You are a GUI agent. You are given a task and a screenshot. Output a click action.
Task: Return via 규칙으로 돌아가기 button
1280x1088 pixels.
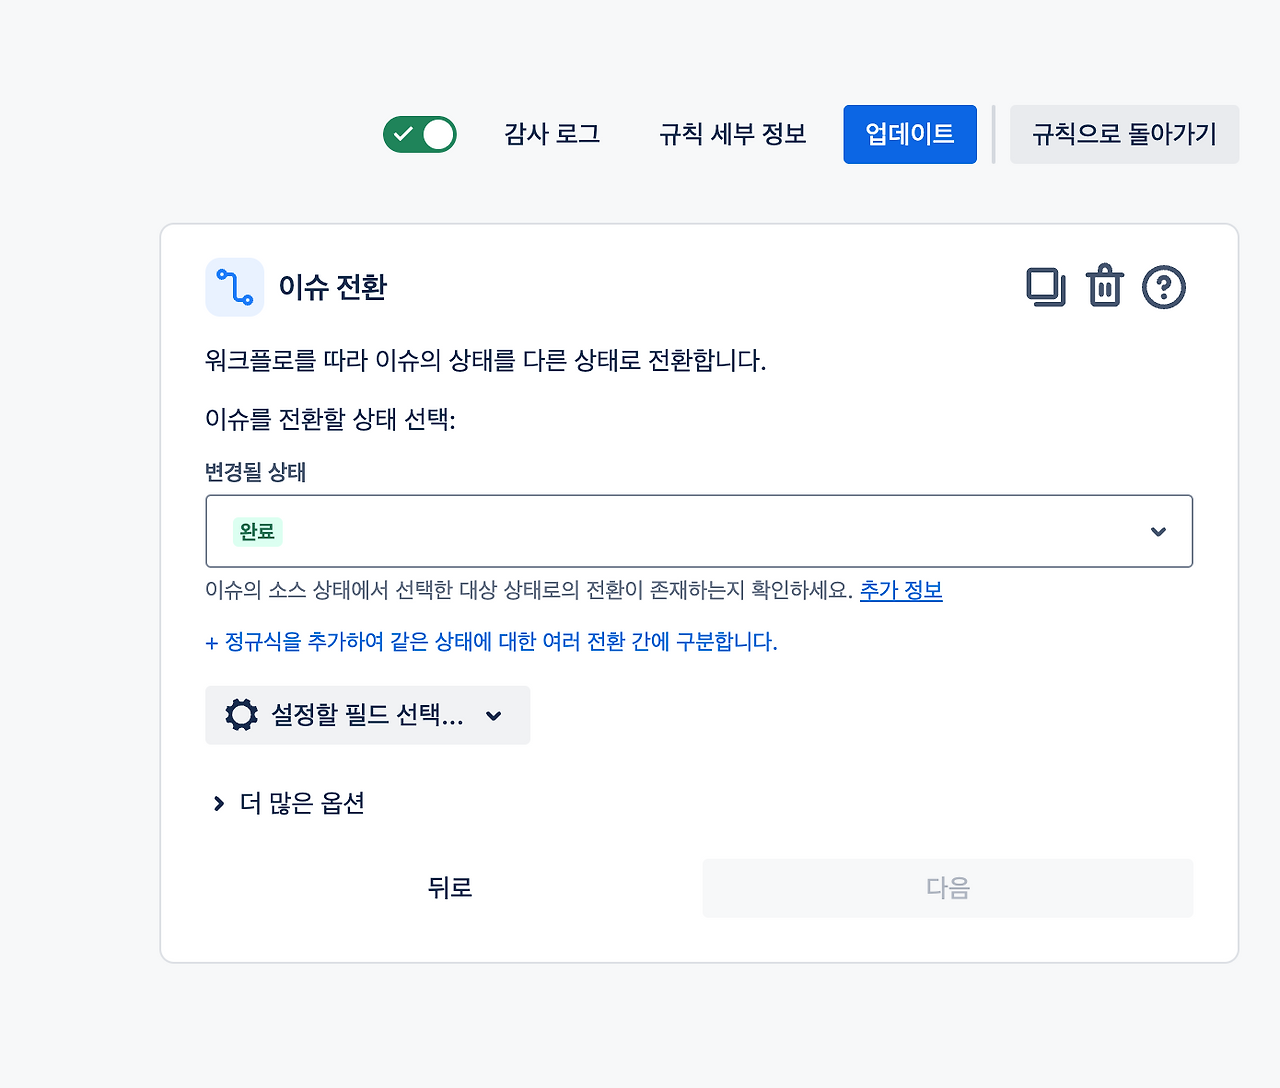tap(1124, 134)
